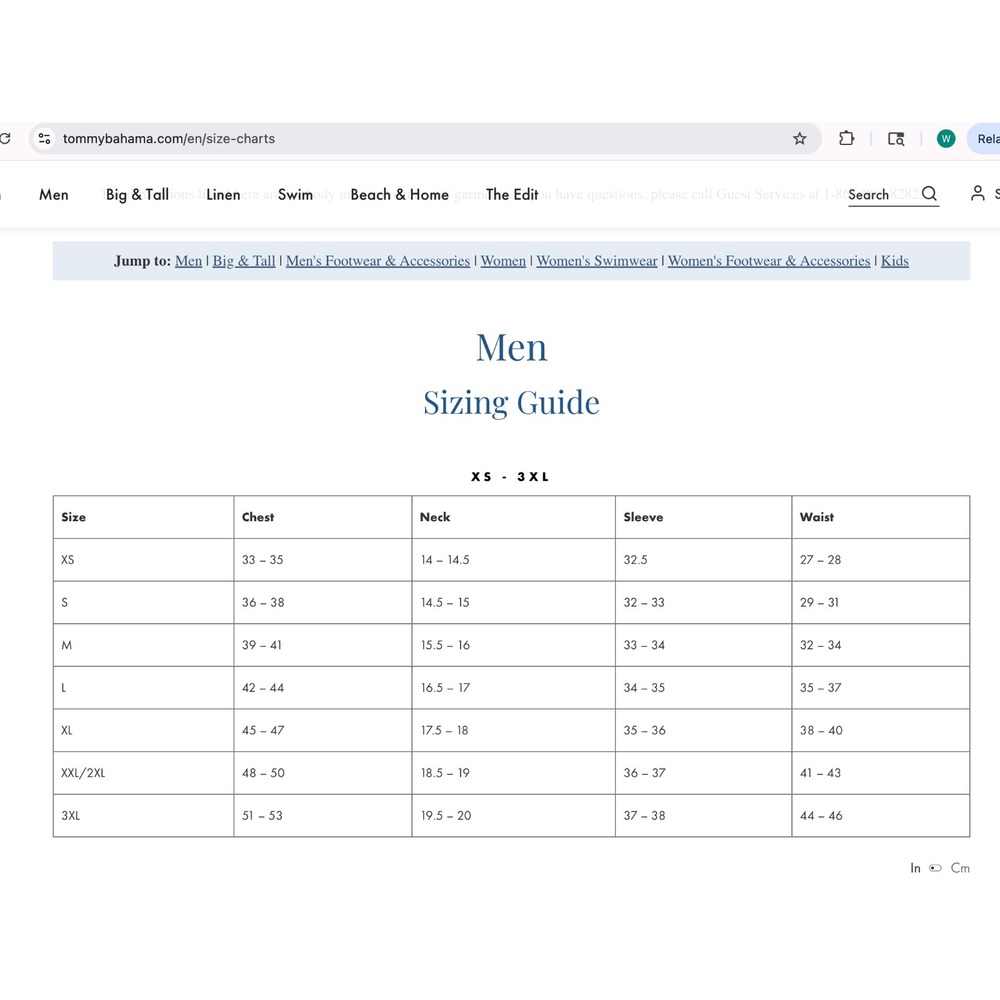Click the tommybahama.com address bar URL
This screenshot has height=1000, width=1000.
(x=169, y=138)
